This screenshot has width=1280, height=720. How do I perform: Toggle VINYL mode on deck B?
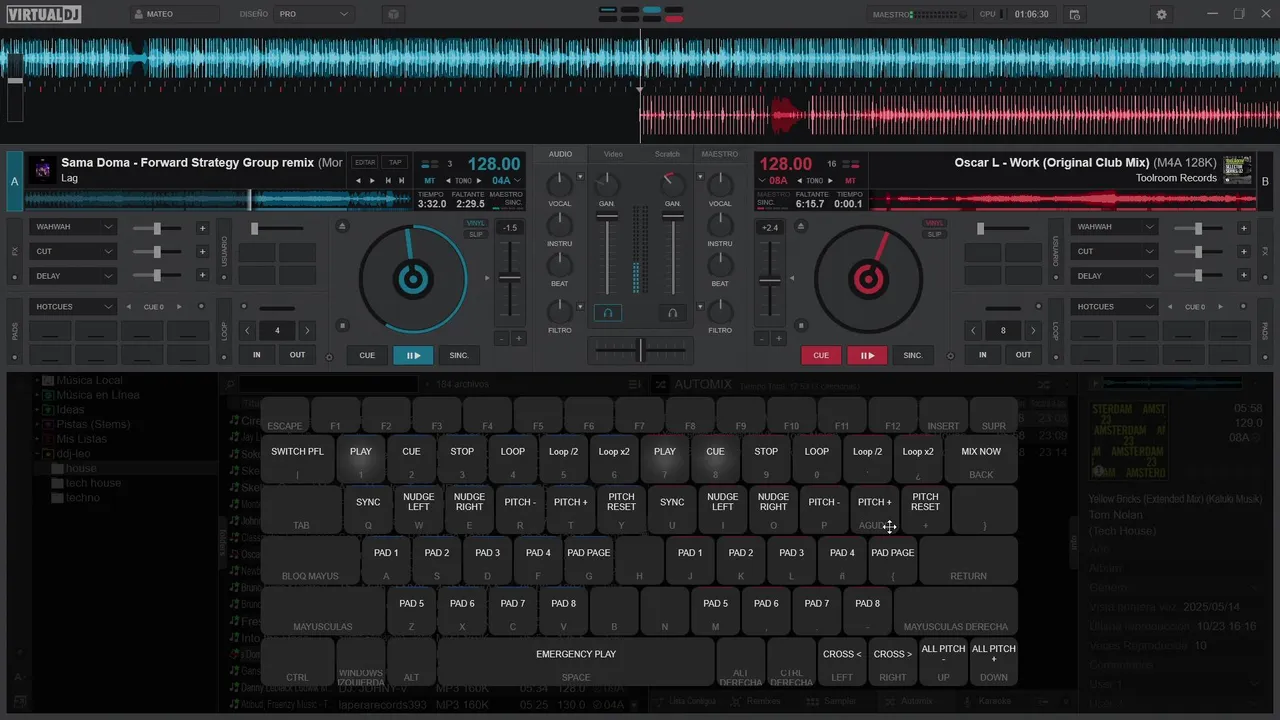934,223
